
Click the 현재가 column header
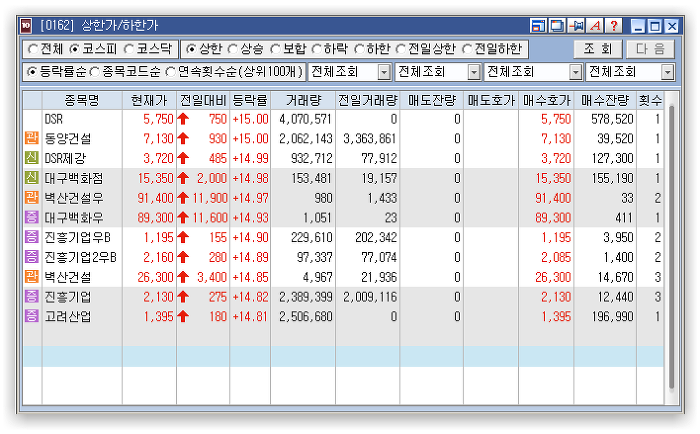149,100
